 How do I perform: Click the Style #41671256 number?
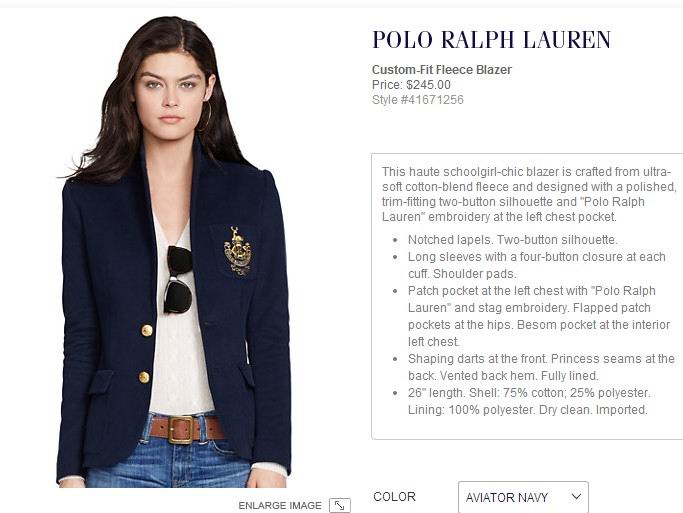click(x=418, y=100)
